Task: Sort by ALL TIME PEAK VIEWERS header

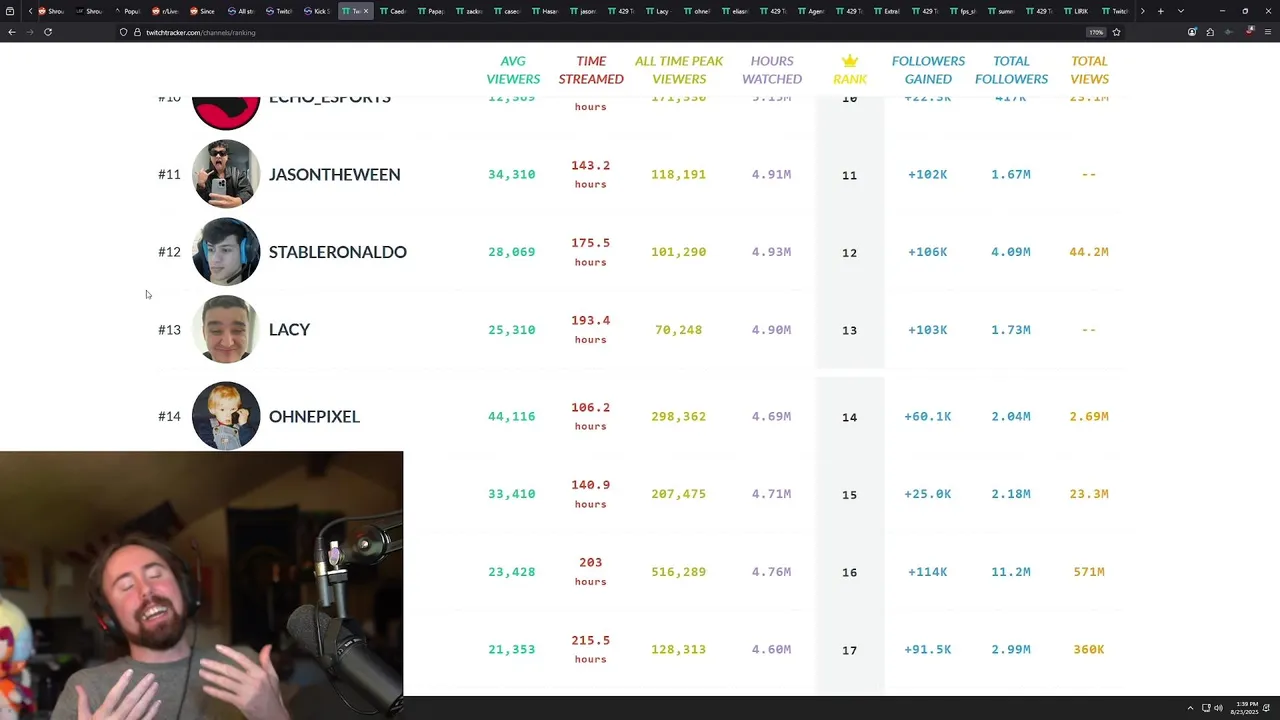Action: click(x=679, y=70)
